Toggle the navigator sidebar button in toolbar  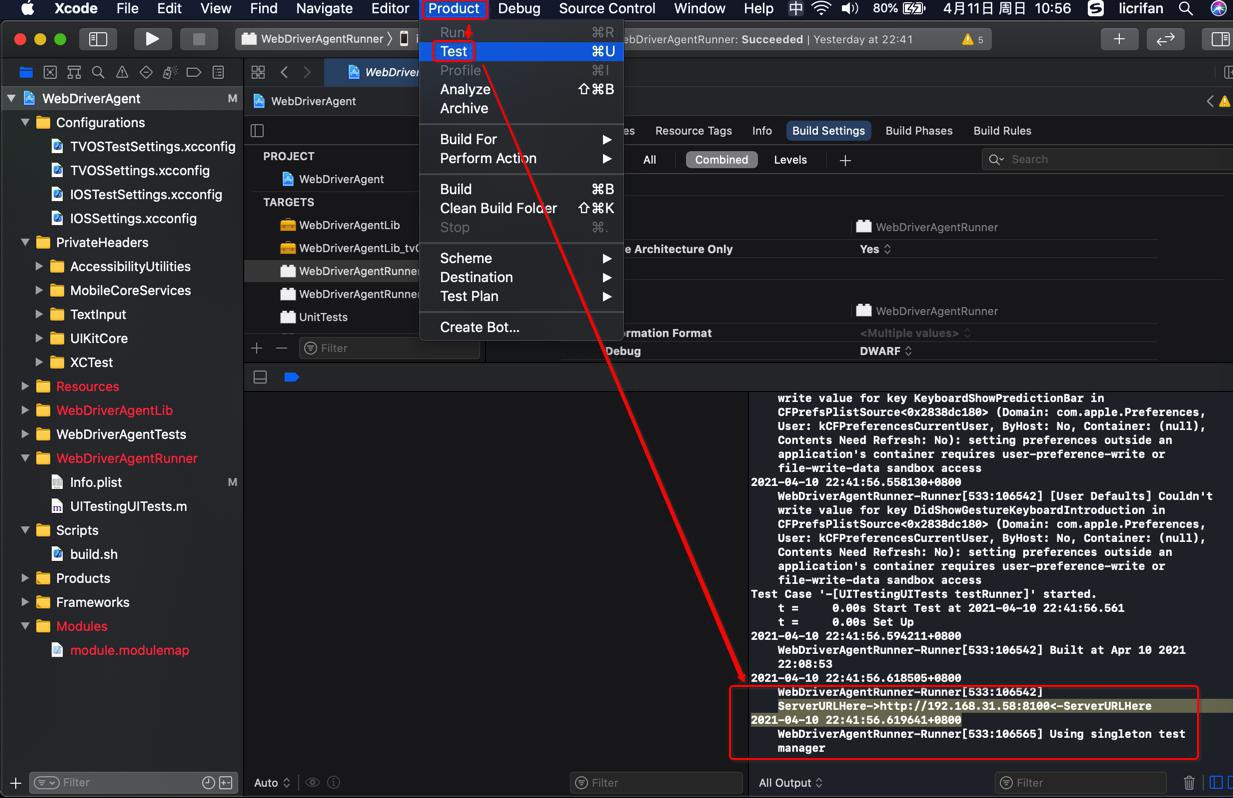coord(98,39)
